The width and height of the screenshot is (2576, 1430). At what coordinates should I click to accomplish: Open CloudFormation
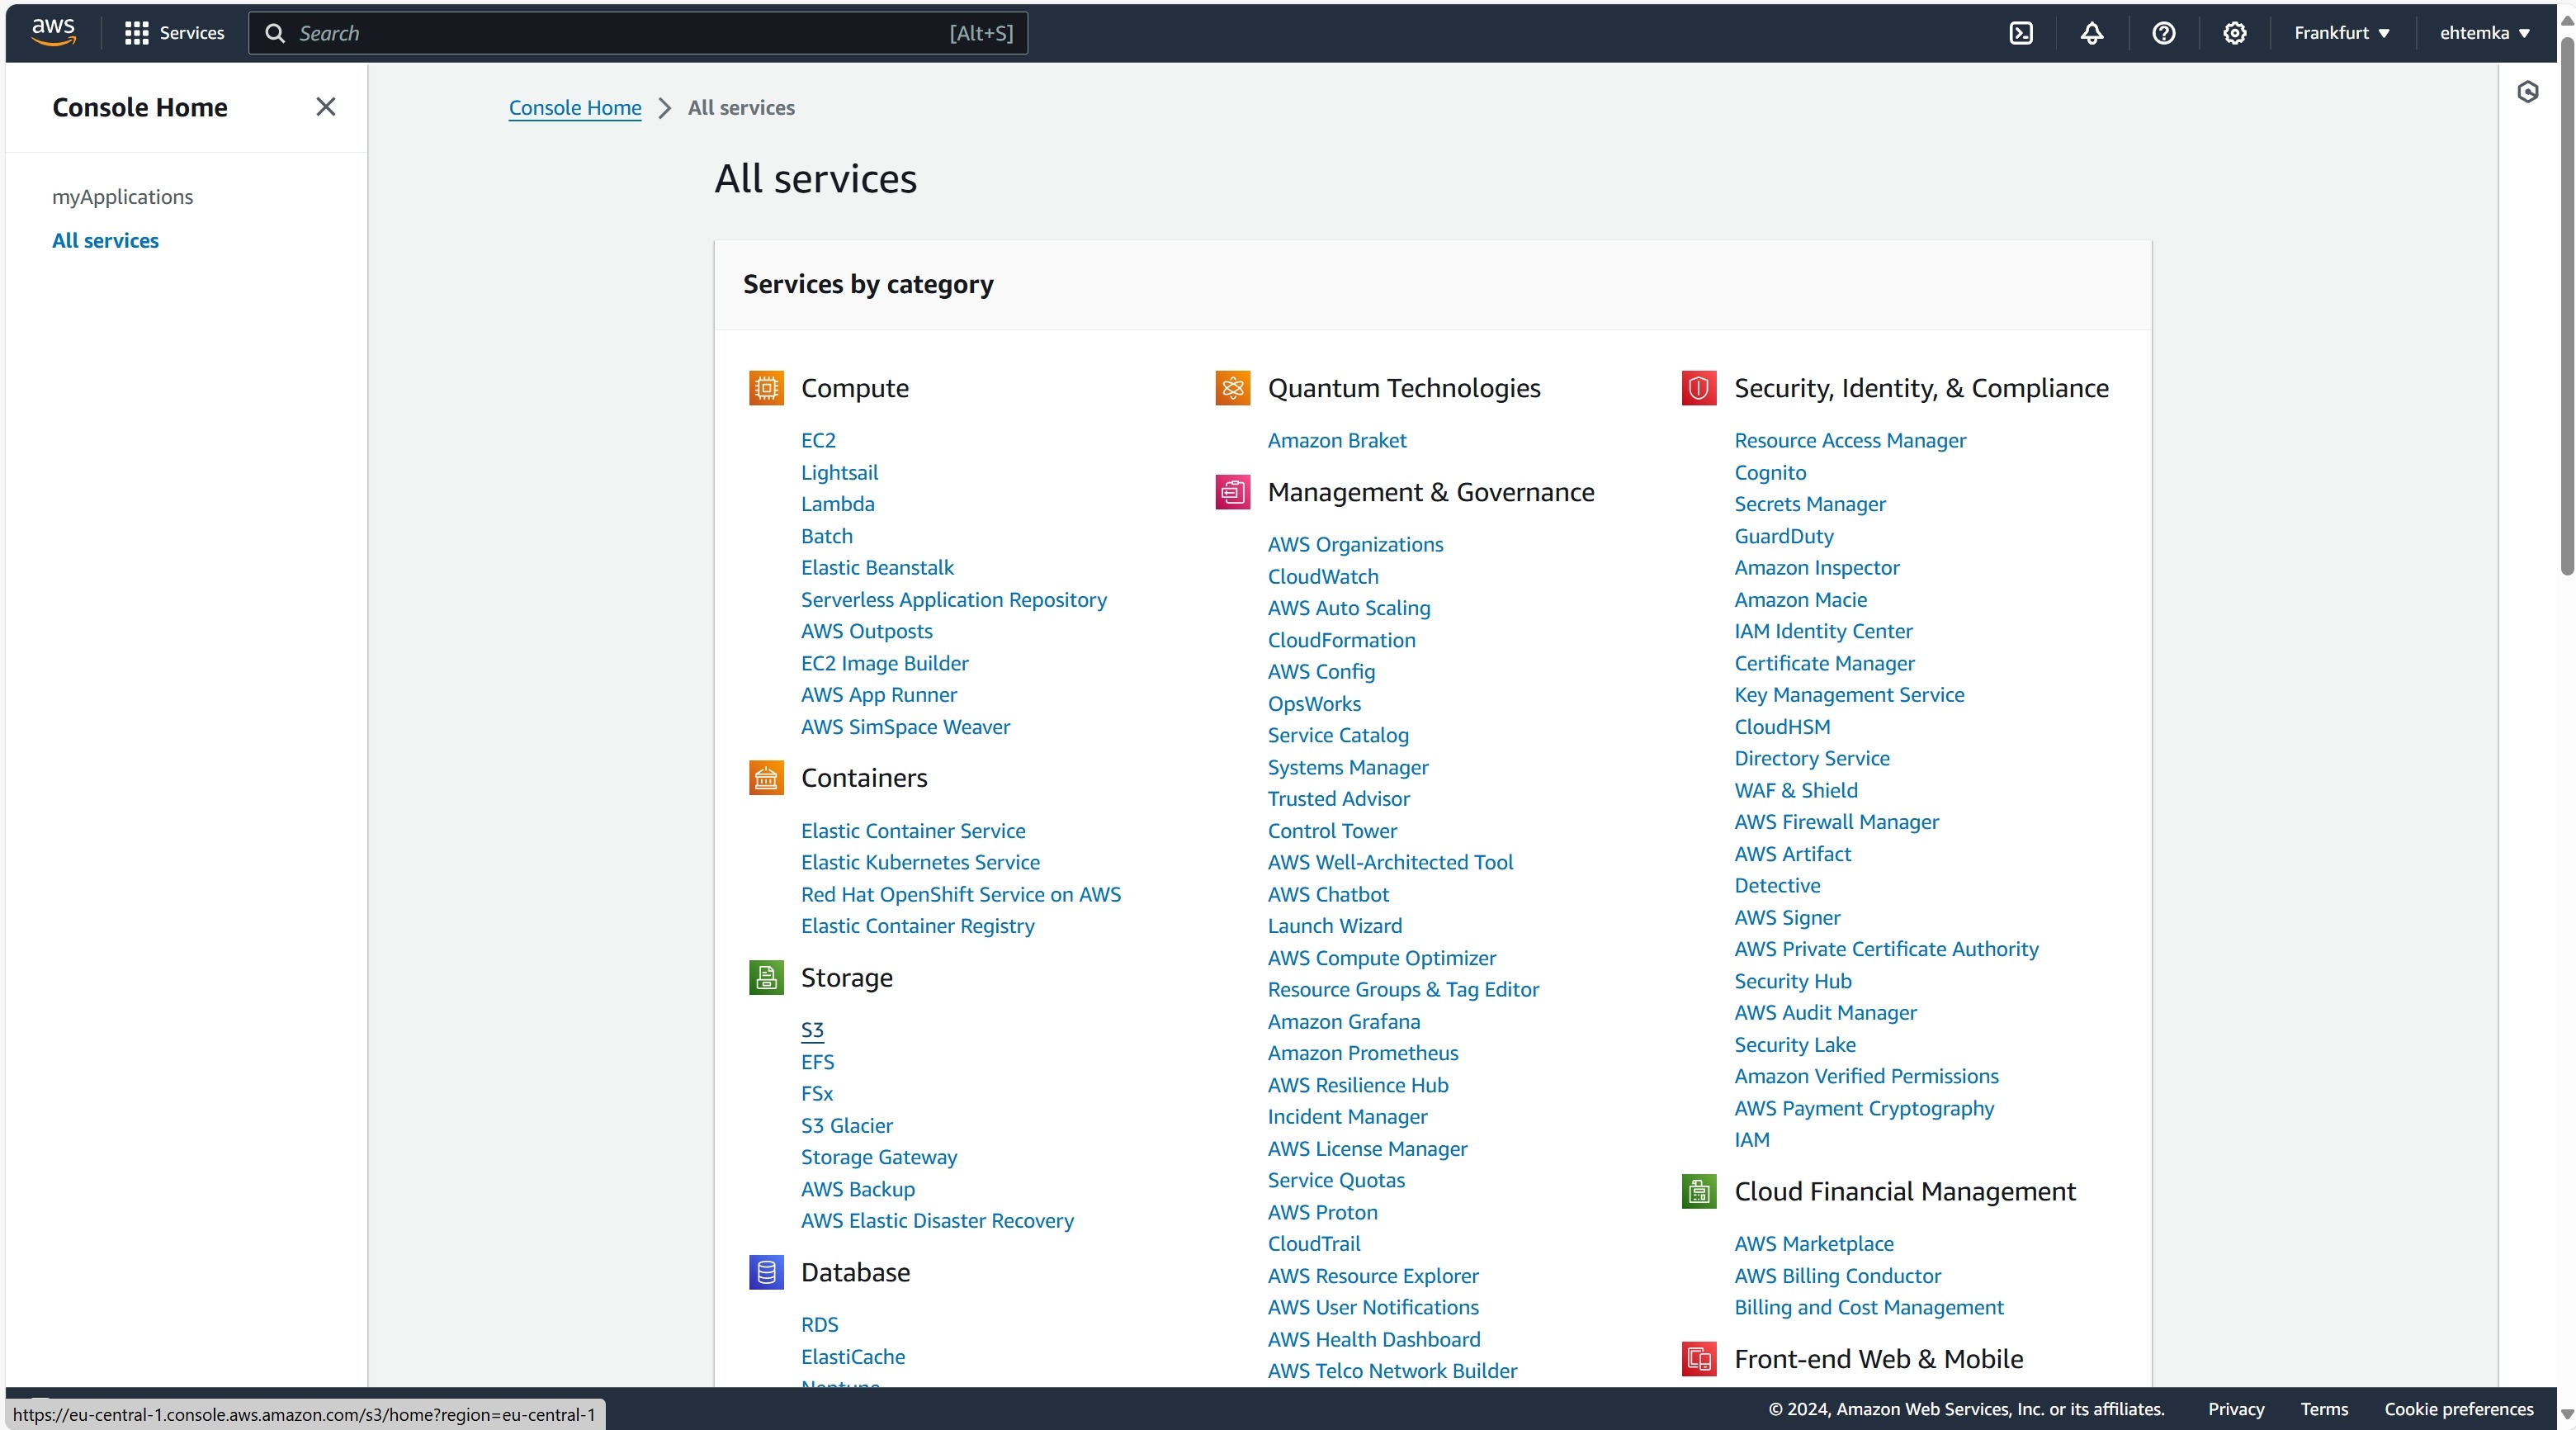[1341, 640]
